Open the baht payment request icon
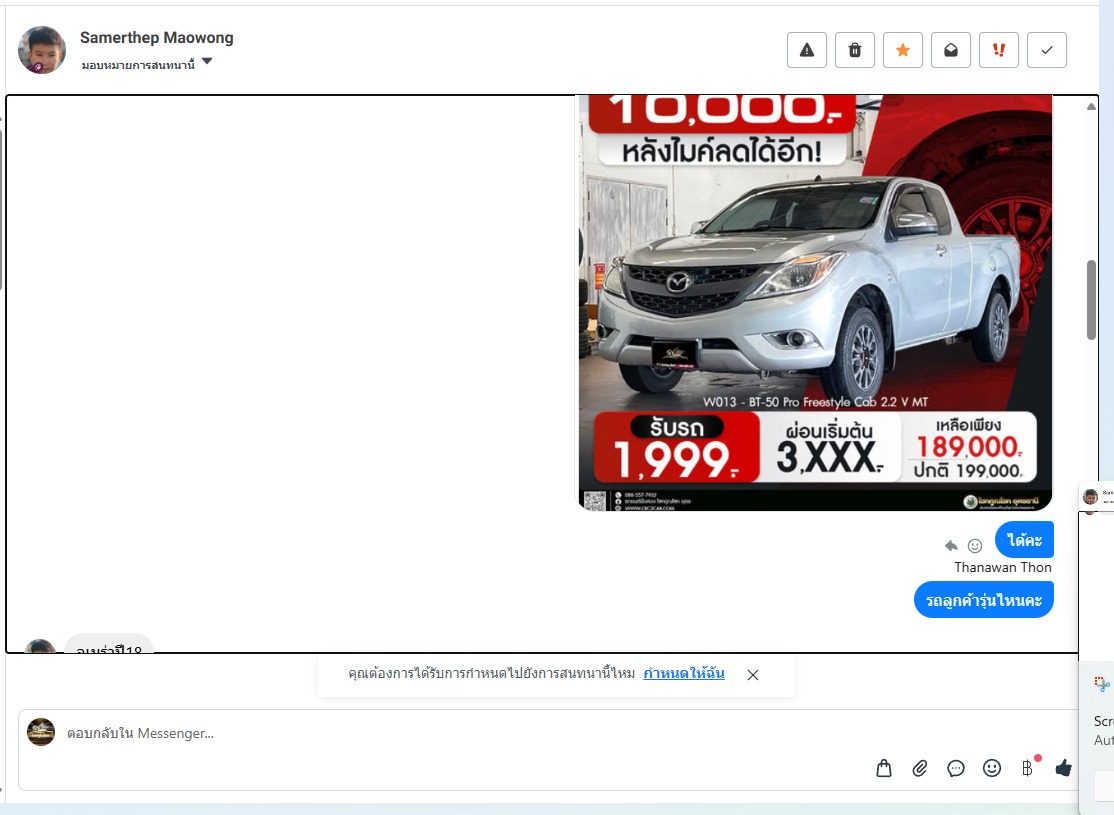The height and width of the screenshot is (815, 1114). click(x=1028, y=767)
